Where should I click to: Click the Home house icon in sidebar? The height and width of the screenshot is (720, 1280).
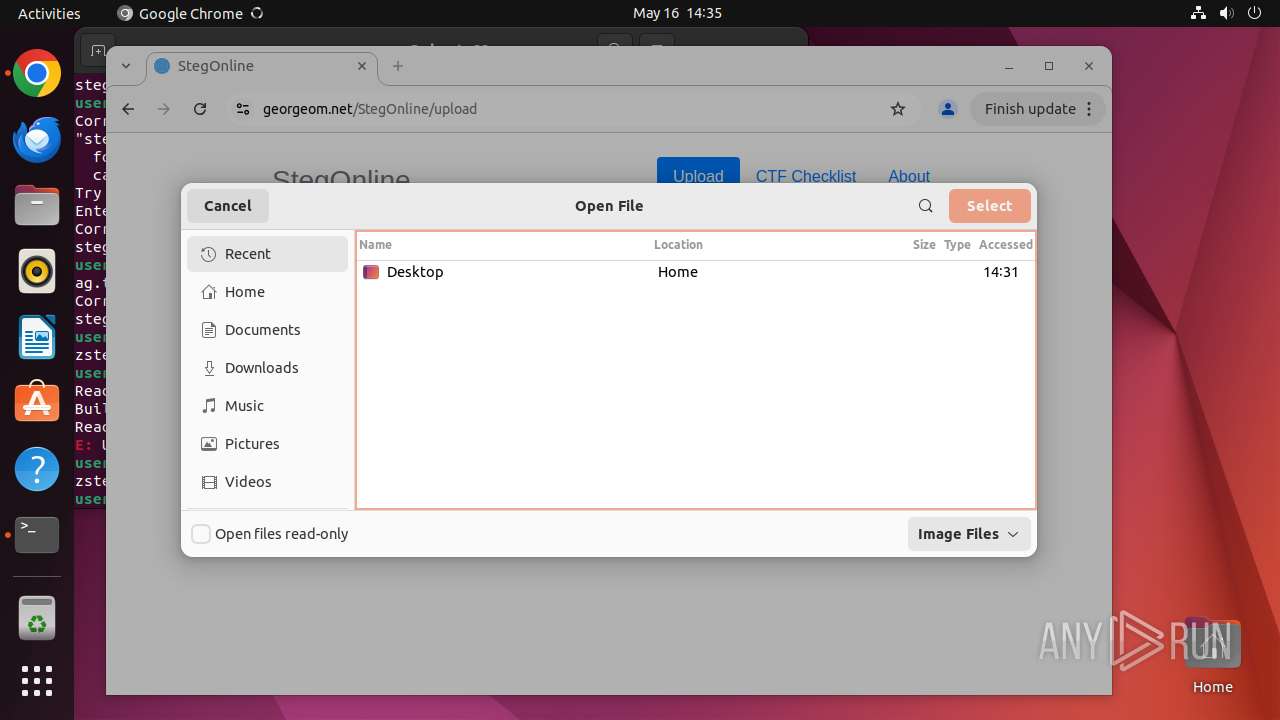(209, 292)
